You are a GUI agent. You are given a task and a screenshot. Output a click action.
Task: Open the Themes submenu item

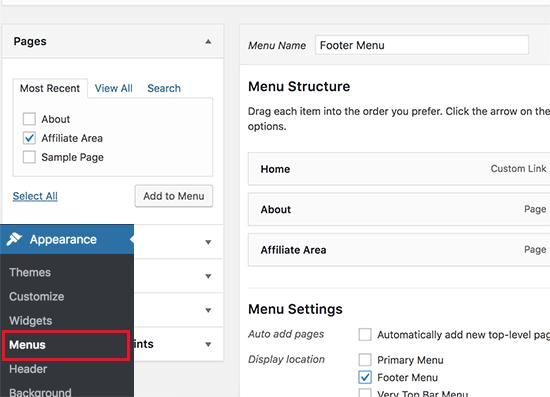tap(30, 272)
